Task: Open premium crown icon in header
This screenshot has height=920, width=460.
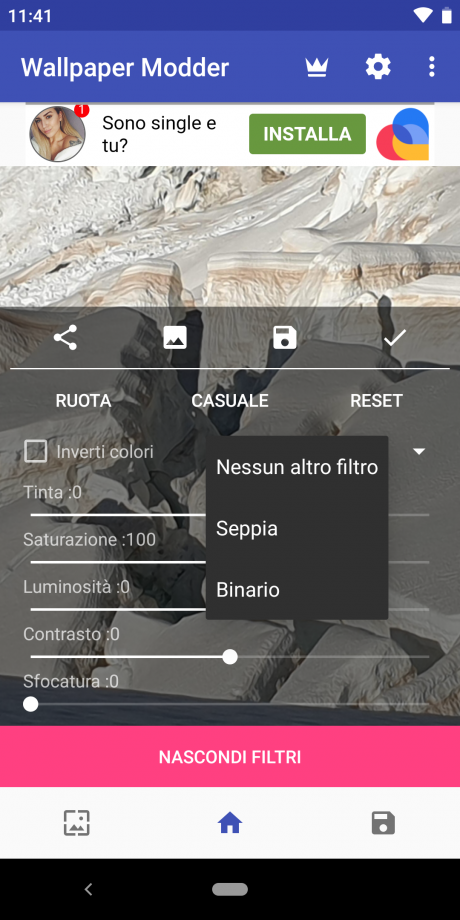Action: (x=316, y=67)
